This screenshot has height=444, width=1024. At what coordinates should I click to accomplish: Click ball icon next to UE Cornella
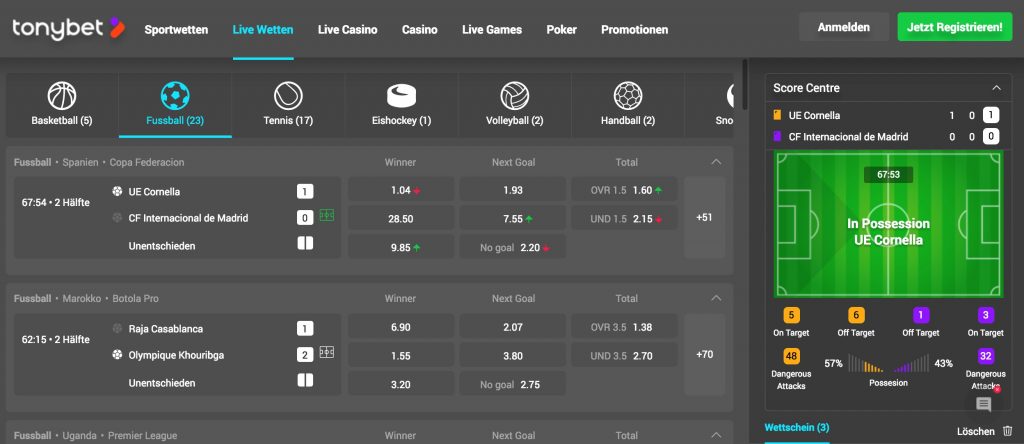(x=117, y=191)
